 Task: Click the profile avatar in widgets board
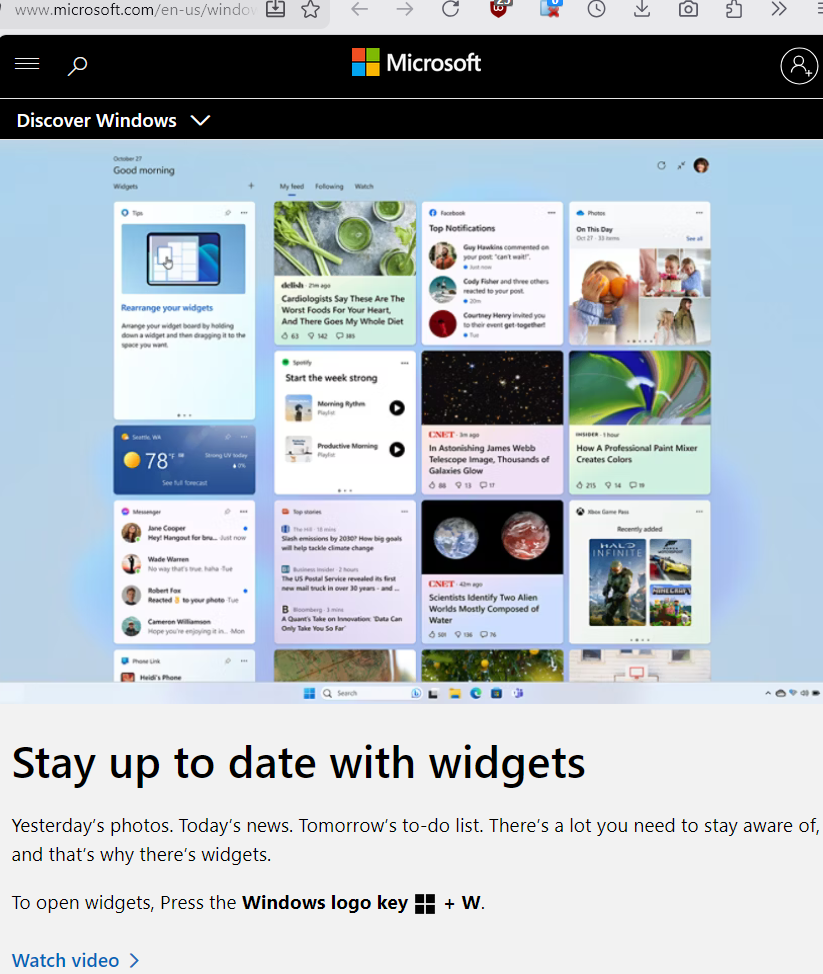701,165
